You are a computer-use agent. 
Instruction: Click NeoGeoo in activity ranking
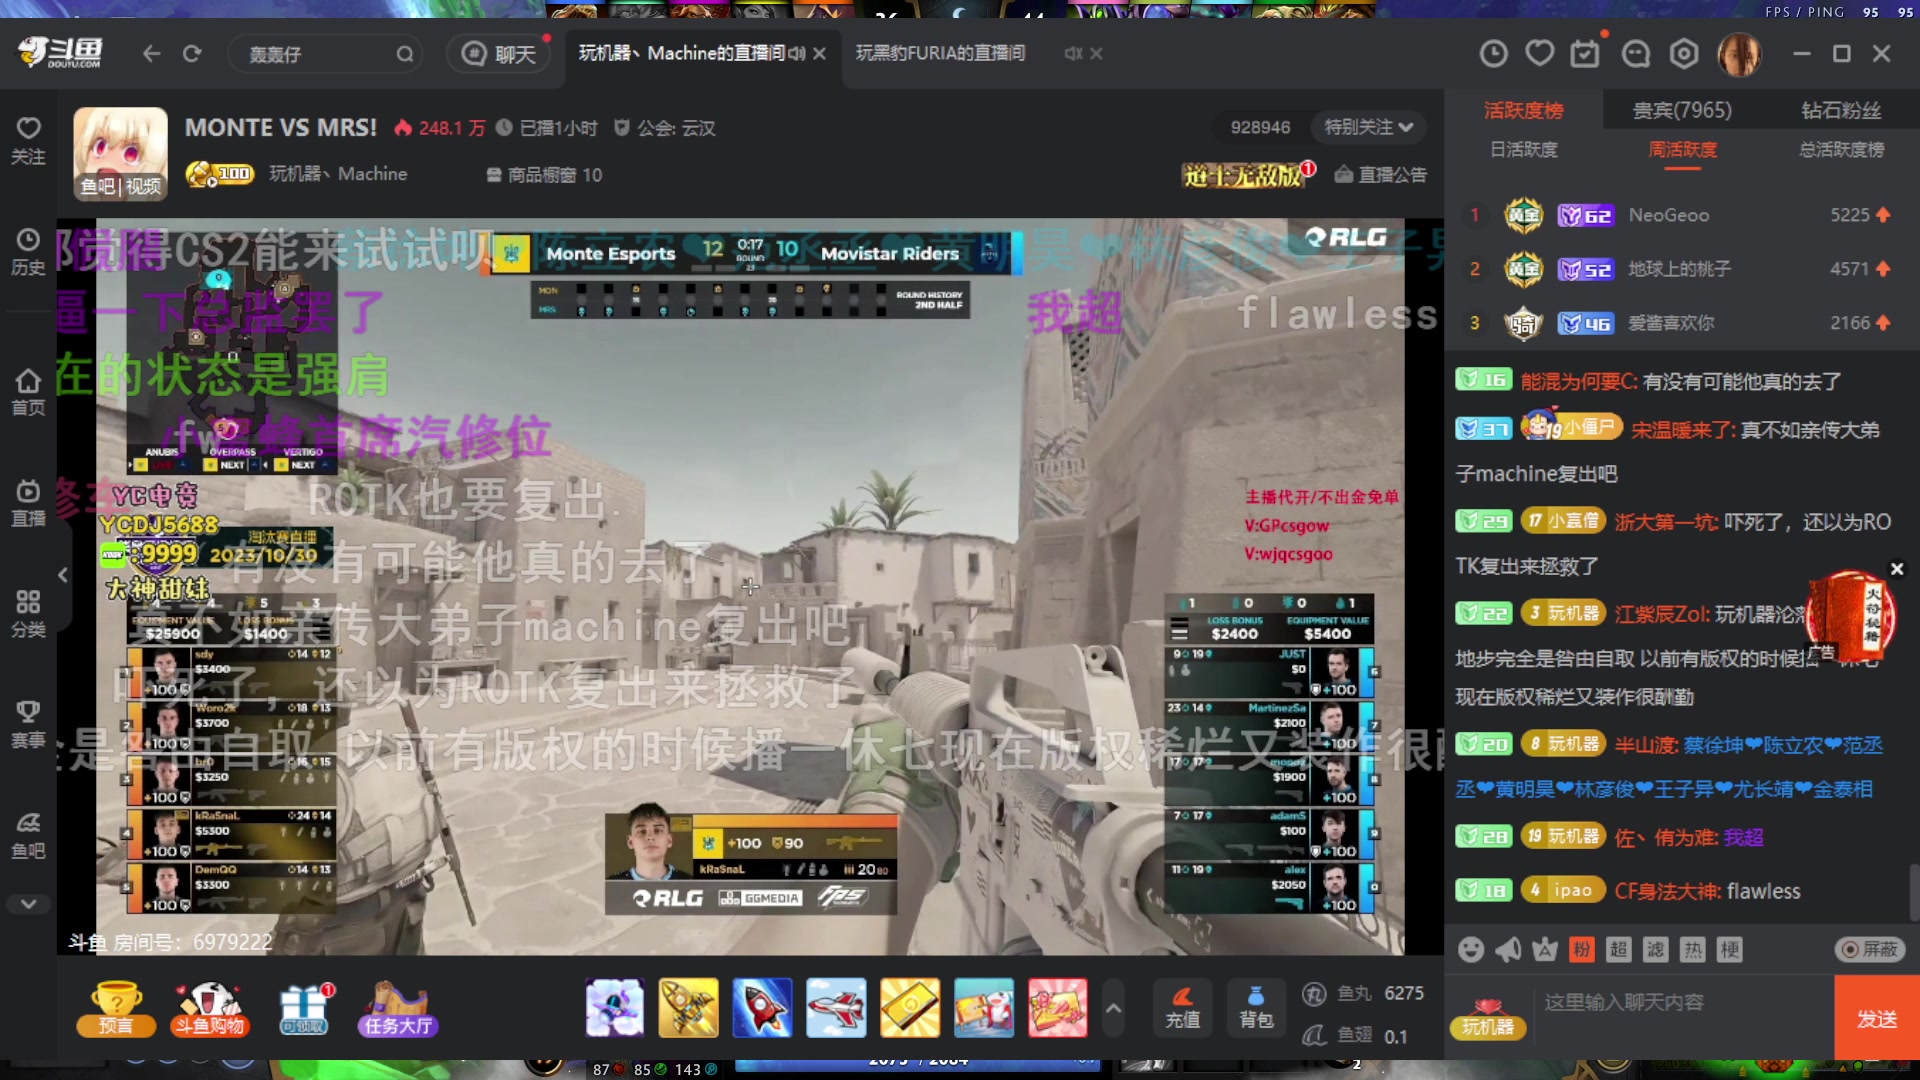(x=1668, y=215)
